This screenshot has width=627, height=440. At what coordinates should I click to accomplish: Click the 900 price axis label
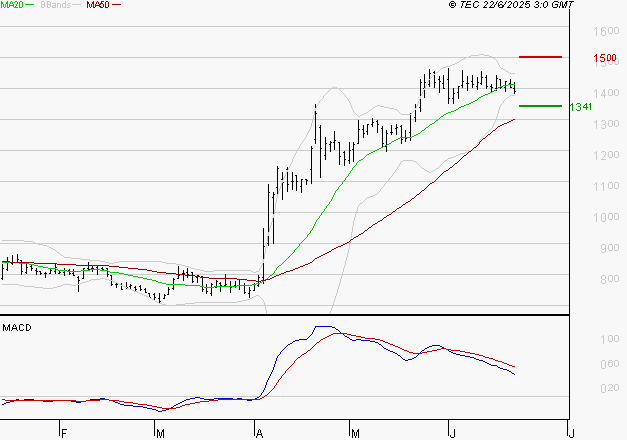point(610,248)
